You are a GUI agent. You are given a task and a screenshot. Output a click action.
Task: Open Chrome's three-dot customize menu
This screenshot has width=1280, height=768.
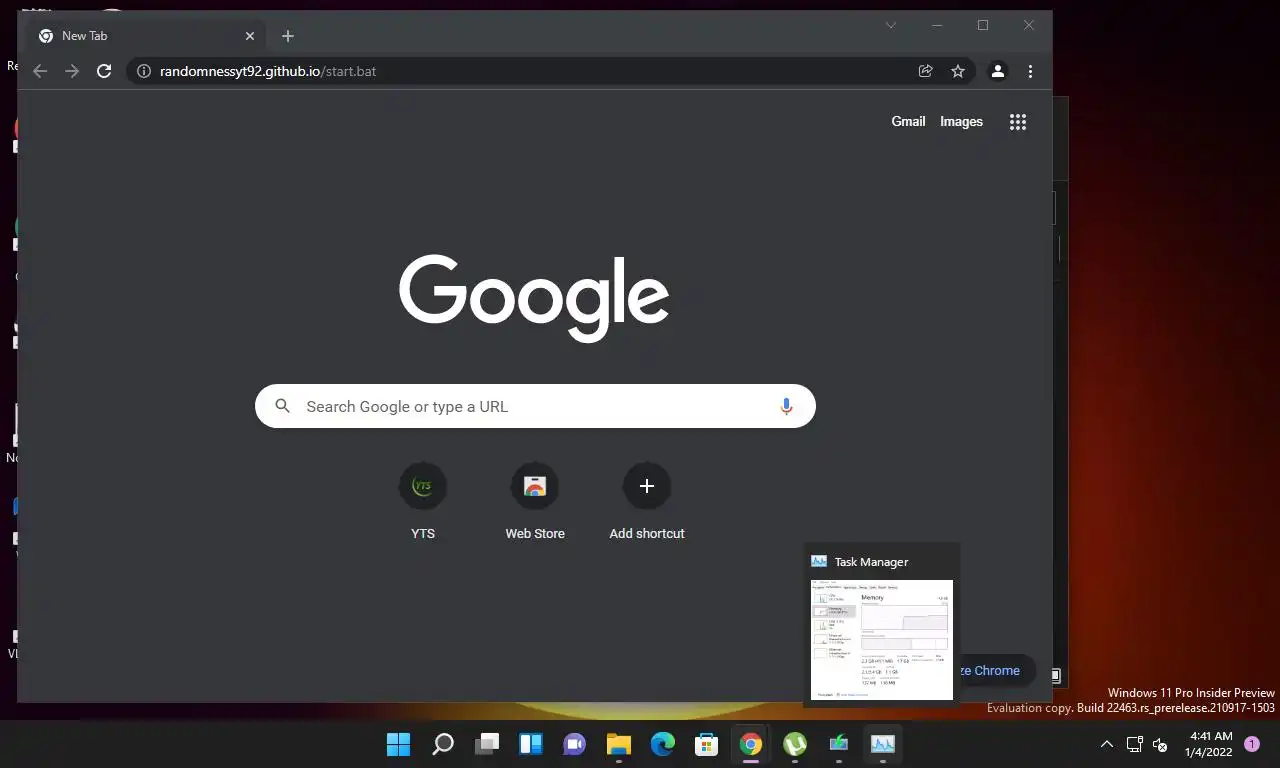click(1030, 71)
